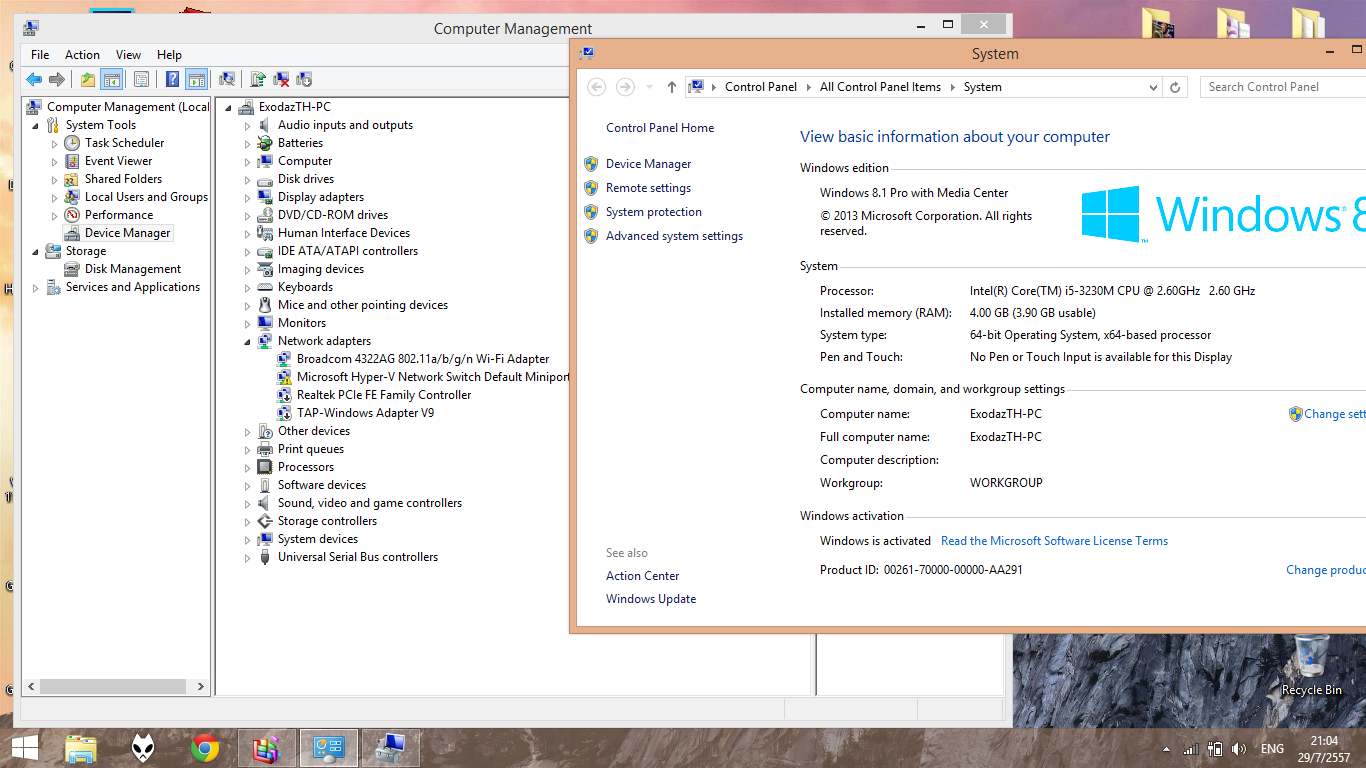
Task: Read the Microsoft Software License Terms
Action: click(x=1054, y=541)
